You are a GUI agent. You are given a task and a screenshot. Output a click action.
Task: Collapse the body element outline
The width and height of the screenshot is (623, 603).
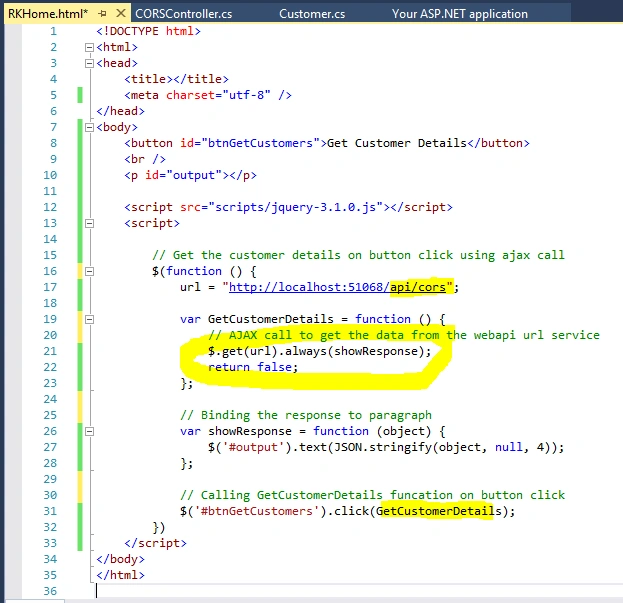coord(89,128)
